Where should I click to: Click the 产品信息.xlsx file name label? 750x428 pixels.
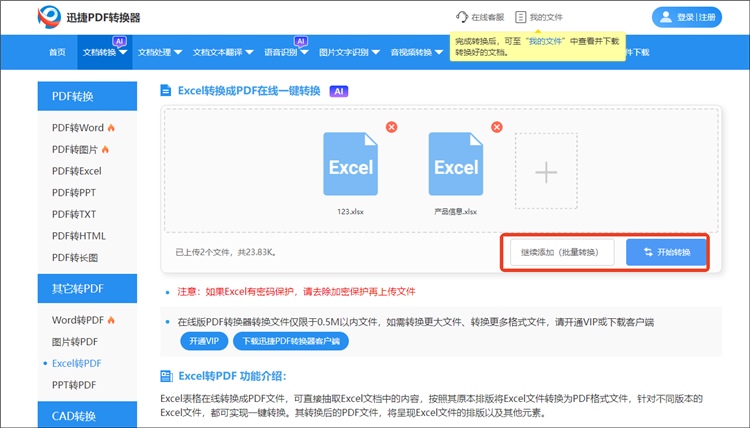[455, 211]
